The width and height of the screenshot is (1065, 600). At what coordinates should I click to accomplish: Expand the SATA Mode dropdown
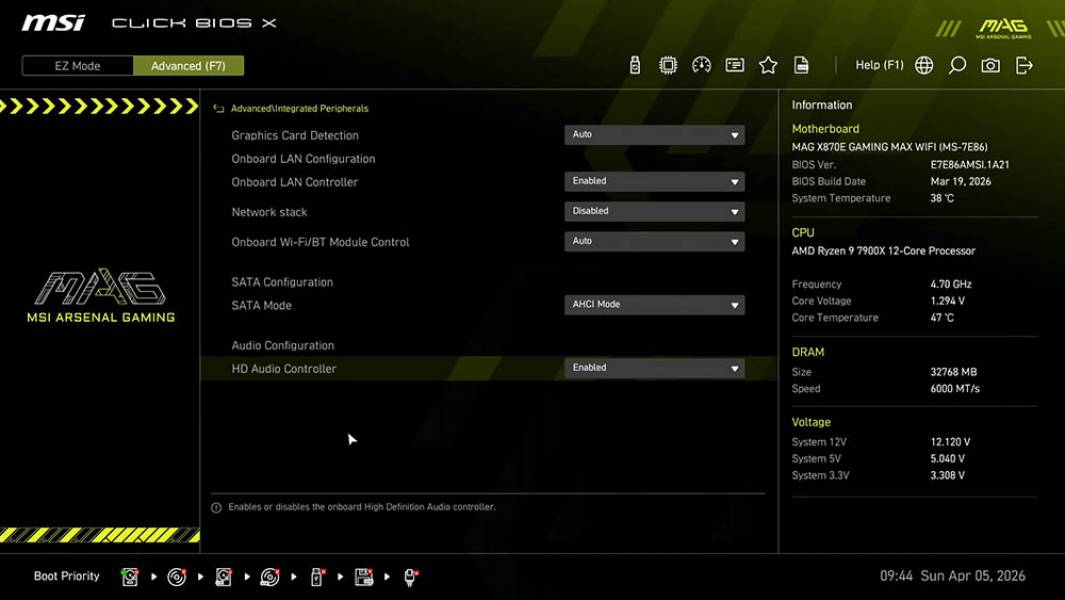tap(654, 304)
